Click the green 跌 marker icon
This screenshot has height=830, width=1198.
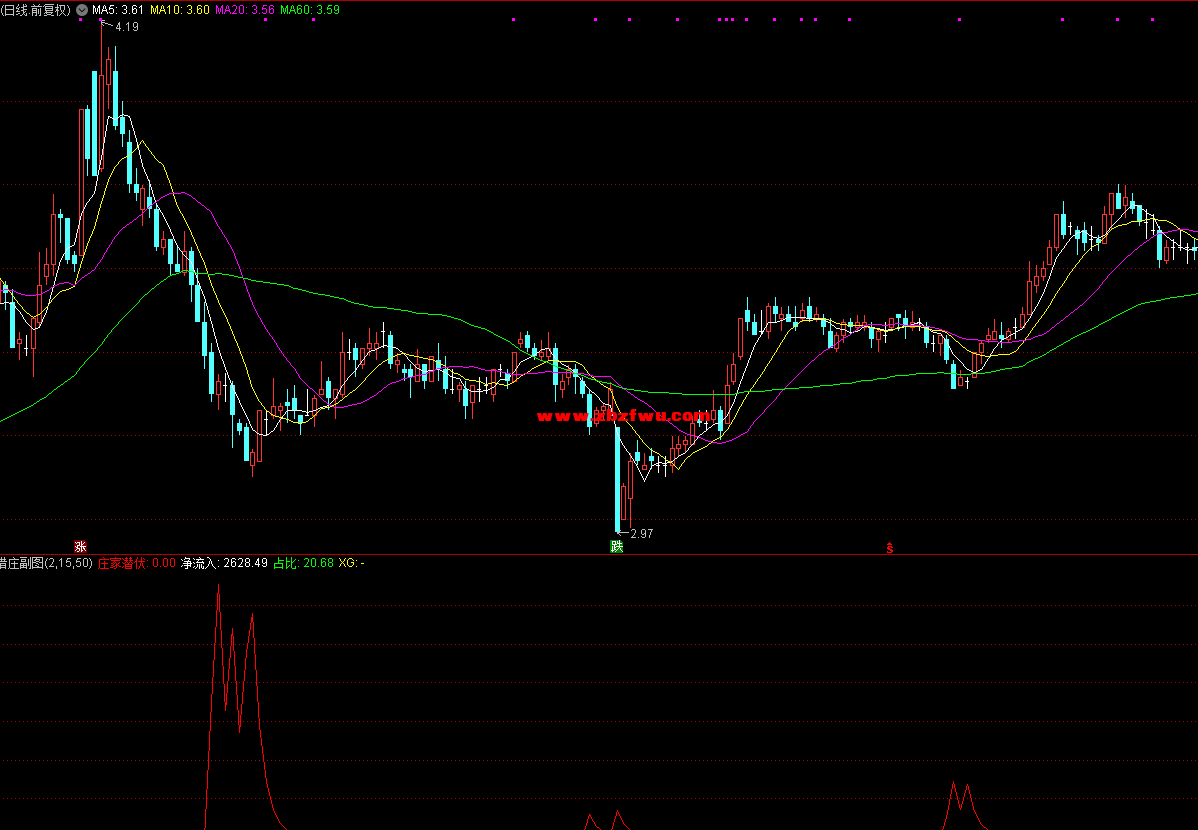click(617, 546)
